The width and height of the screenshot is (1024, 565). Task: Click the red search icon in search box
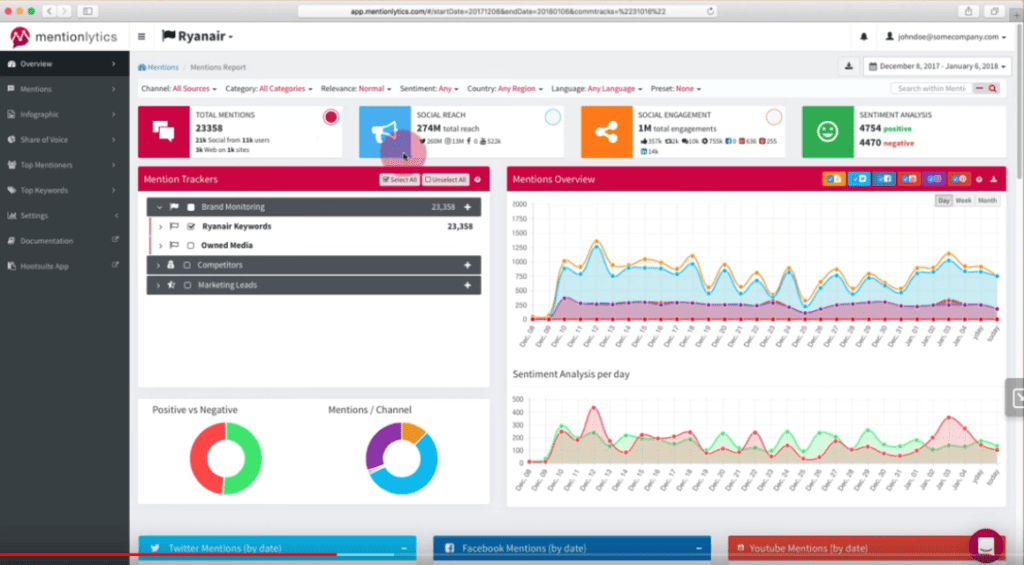coord(993,88)
